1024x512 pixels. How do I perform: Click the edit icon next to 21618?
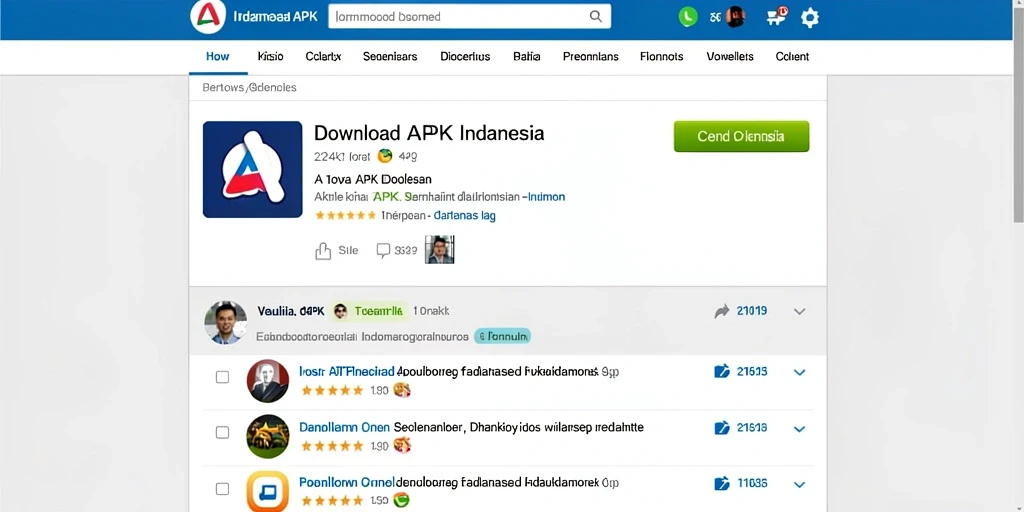coord(722,428)
